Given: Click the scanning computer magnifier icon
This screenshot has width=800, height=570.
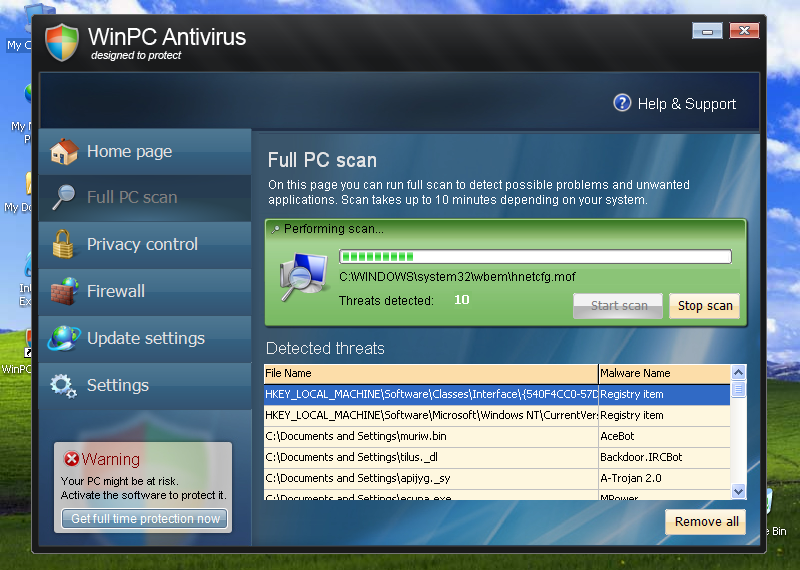Looking at the screenshot, I should (303, 278).
